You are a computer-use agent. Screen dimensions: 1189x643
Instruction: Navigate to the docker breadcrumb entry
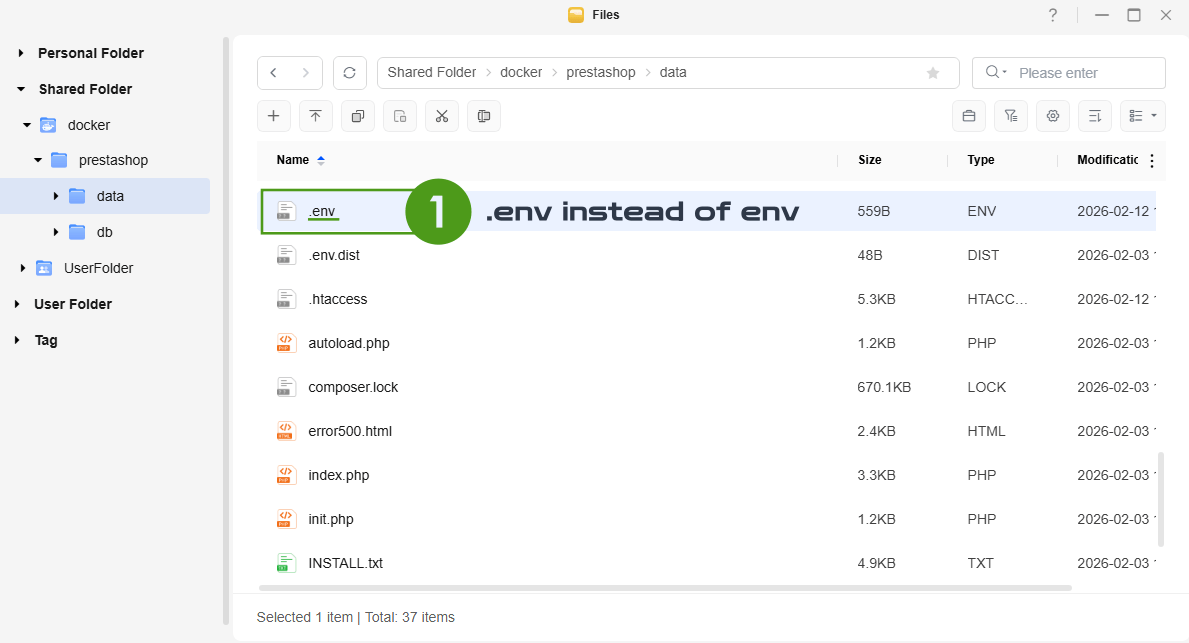(521, 72)
